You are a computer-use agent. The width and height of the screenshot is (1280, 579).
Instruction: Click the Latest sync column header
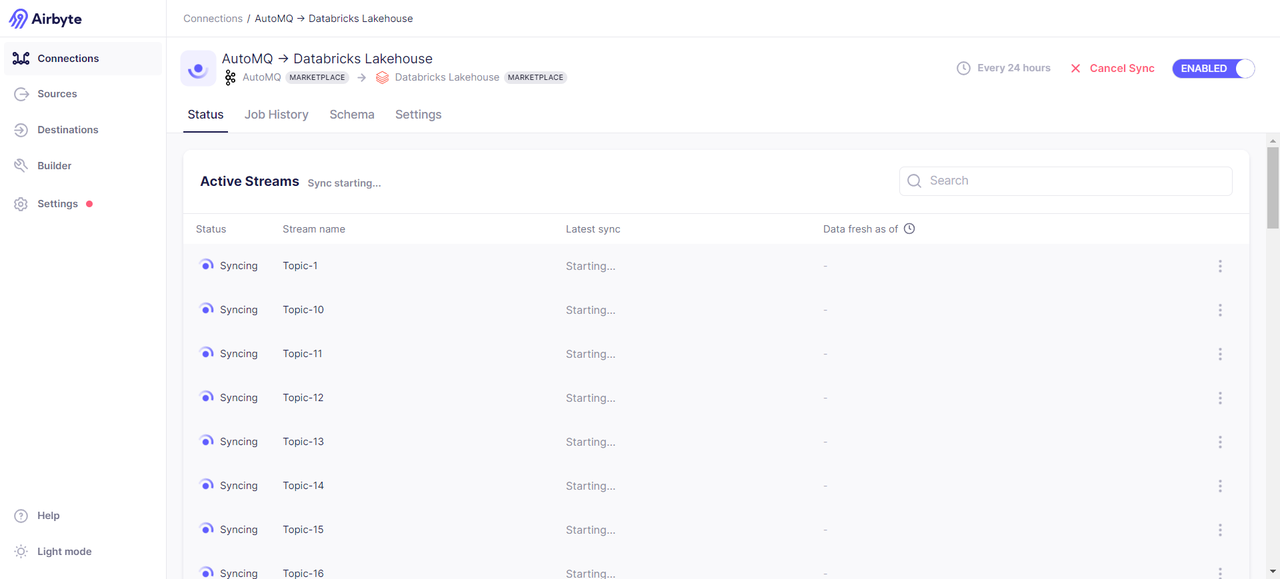point(593,229)
